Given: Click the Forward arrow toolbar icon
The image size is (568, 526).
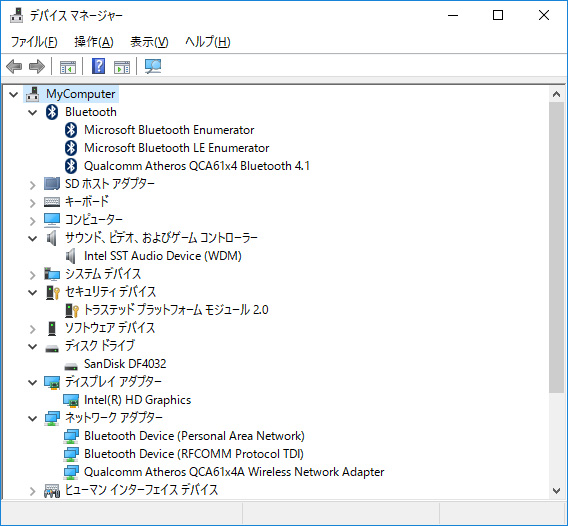Looking at the screenshot, I should (x=37, y=67).
